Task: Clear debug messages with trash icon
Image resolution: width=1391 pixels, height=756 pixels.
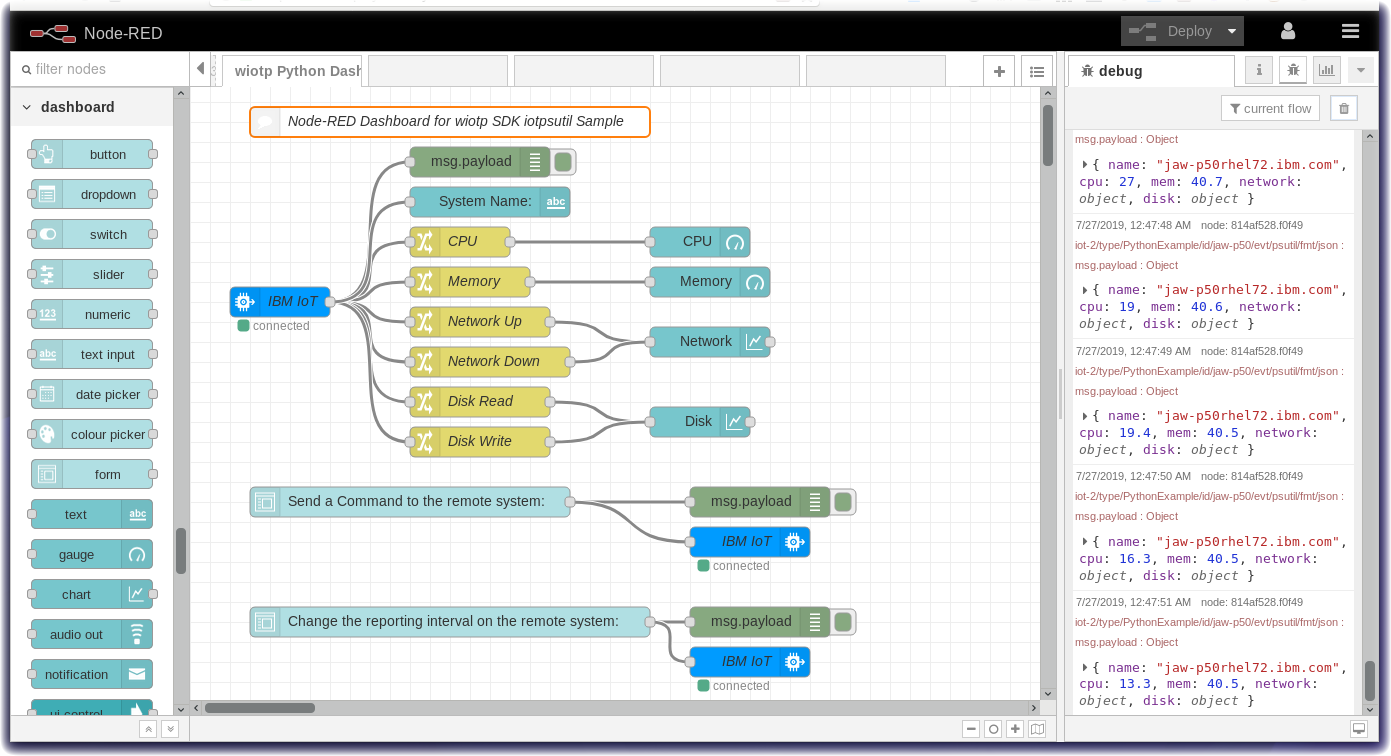Action: click(x=1344, y=107)
